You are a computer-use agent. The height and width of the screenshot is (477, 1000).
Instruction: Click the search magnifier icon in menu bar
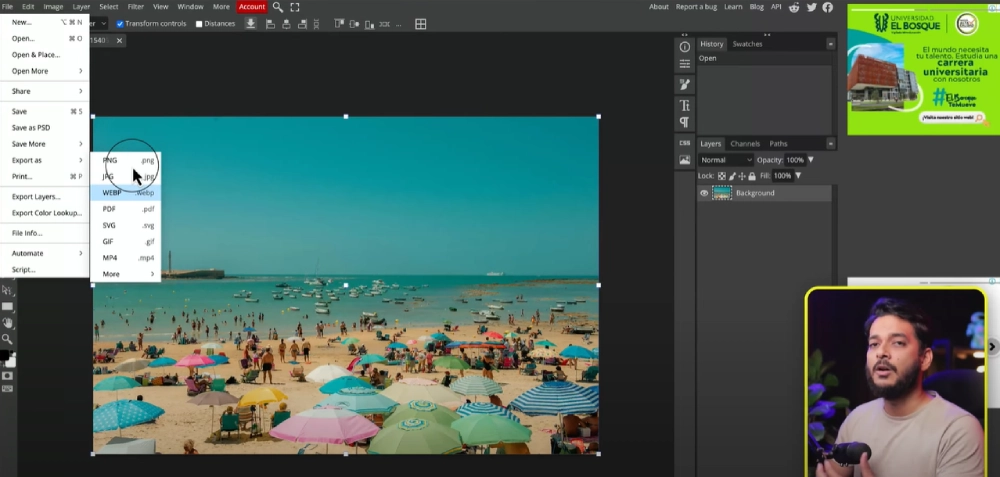pos(277,7)
